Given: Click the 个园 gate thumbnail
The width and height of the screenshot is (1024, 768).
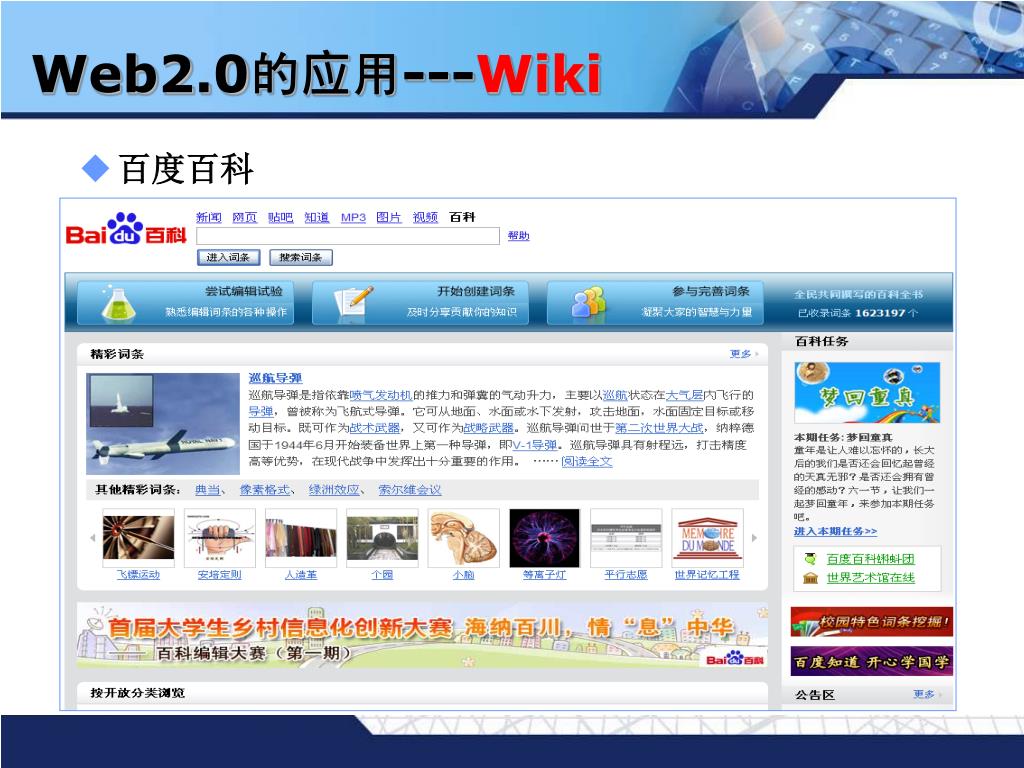Looking at the screenshot, I should (382, 537).
